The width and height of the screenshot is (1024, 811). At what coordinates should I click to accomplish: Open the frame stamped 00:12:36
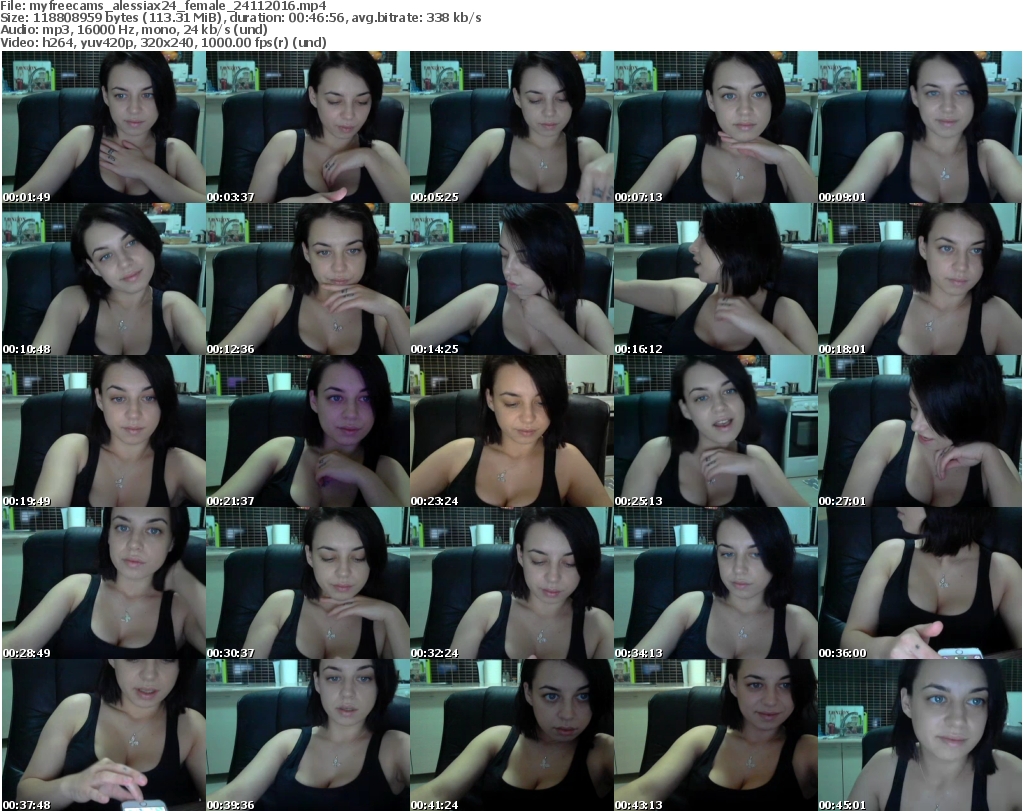[x=308, y=279]
